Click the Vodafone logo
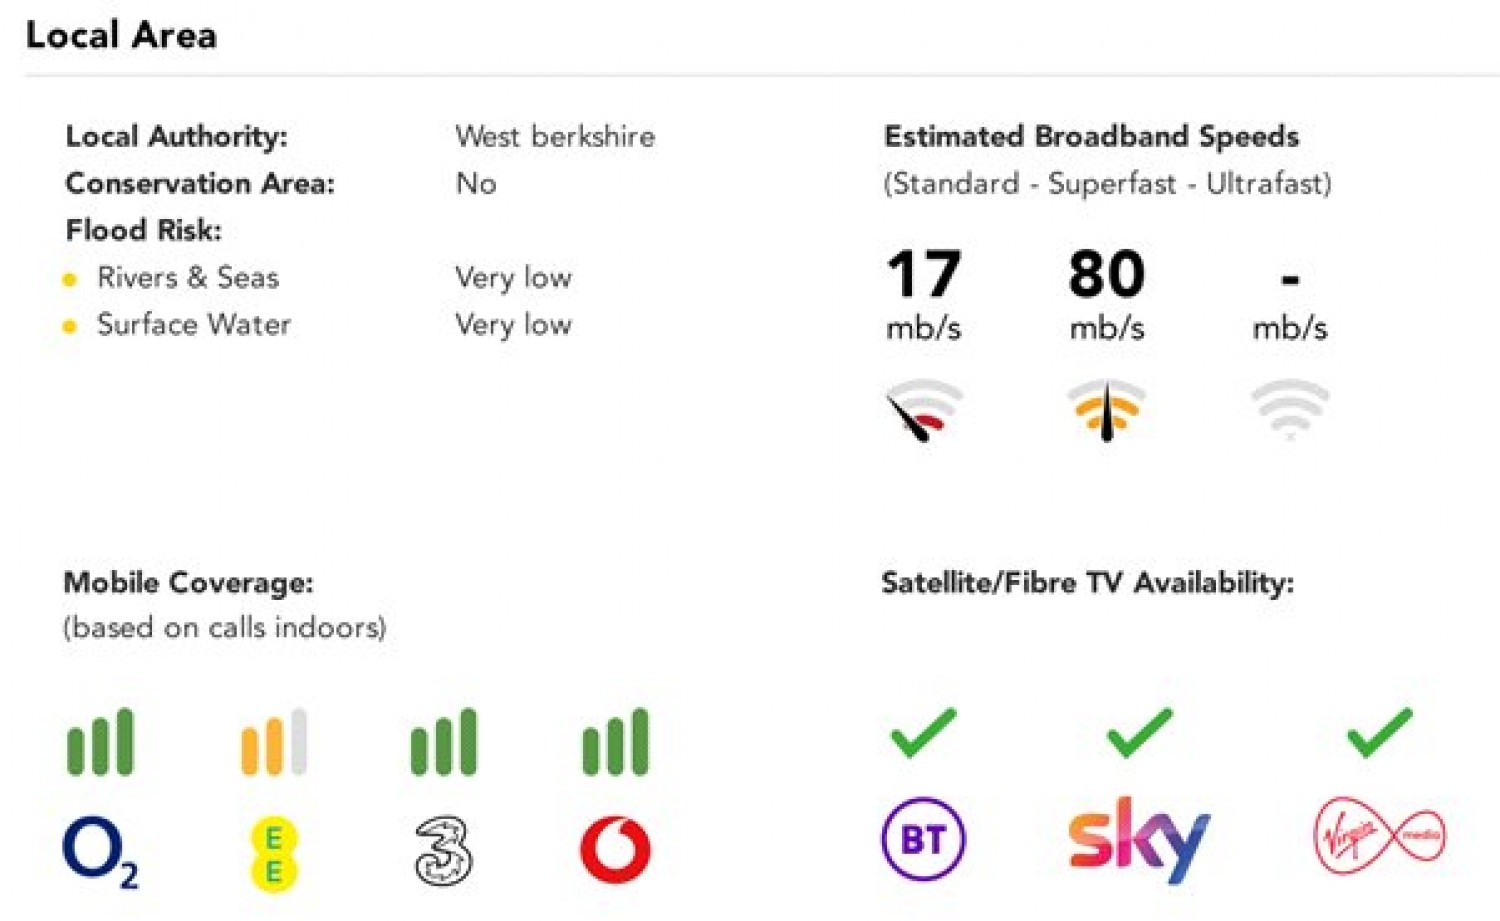Image resolution: width=1500 pixels, height=921 pixels. pos(615,851)
